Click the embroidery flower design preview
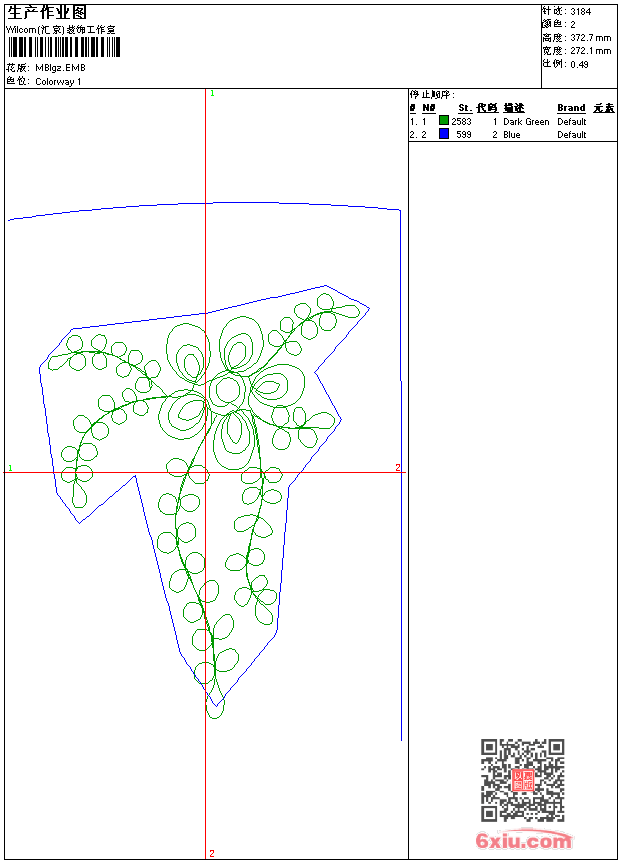Screen dimensions: 620x860 (x=204, y=472)
